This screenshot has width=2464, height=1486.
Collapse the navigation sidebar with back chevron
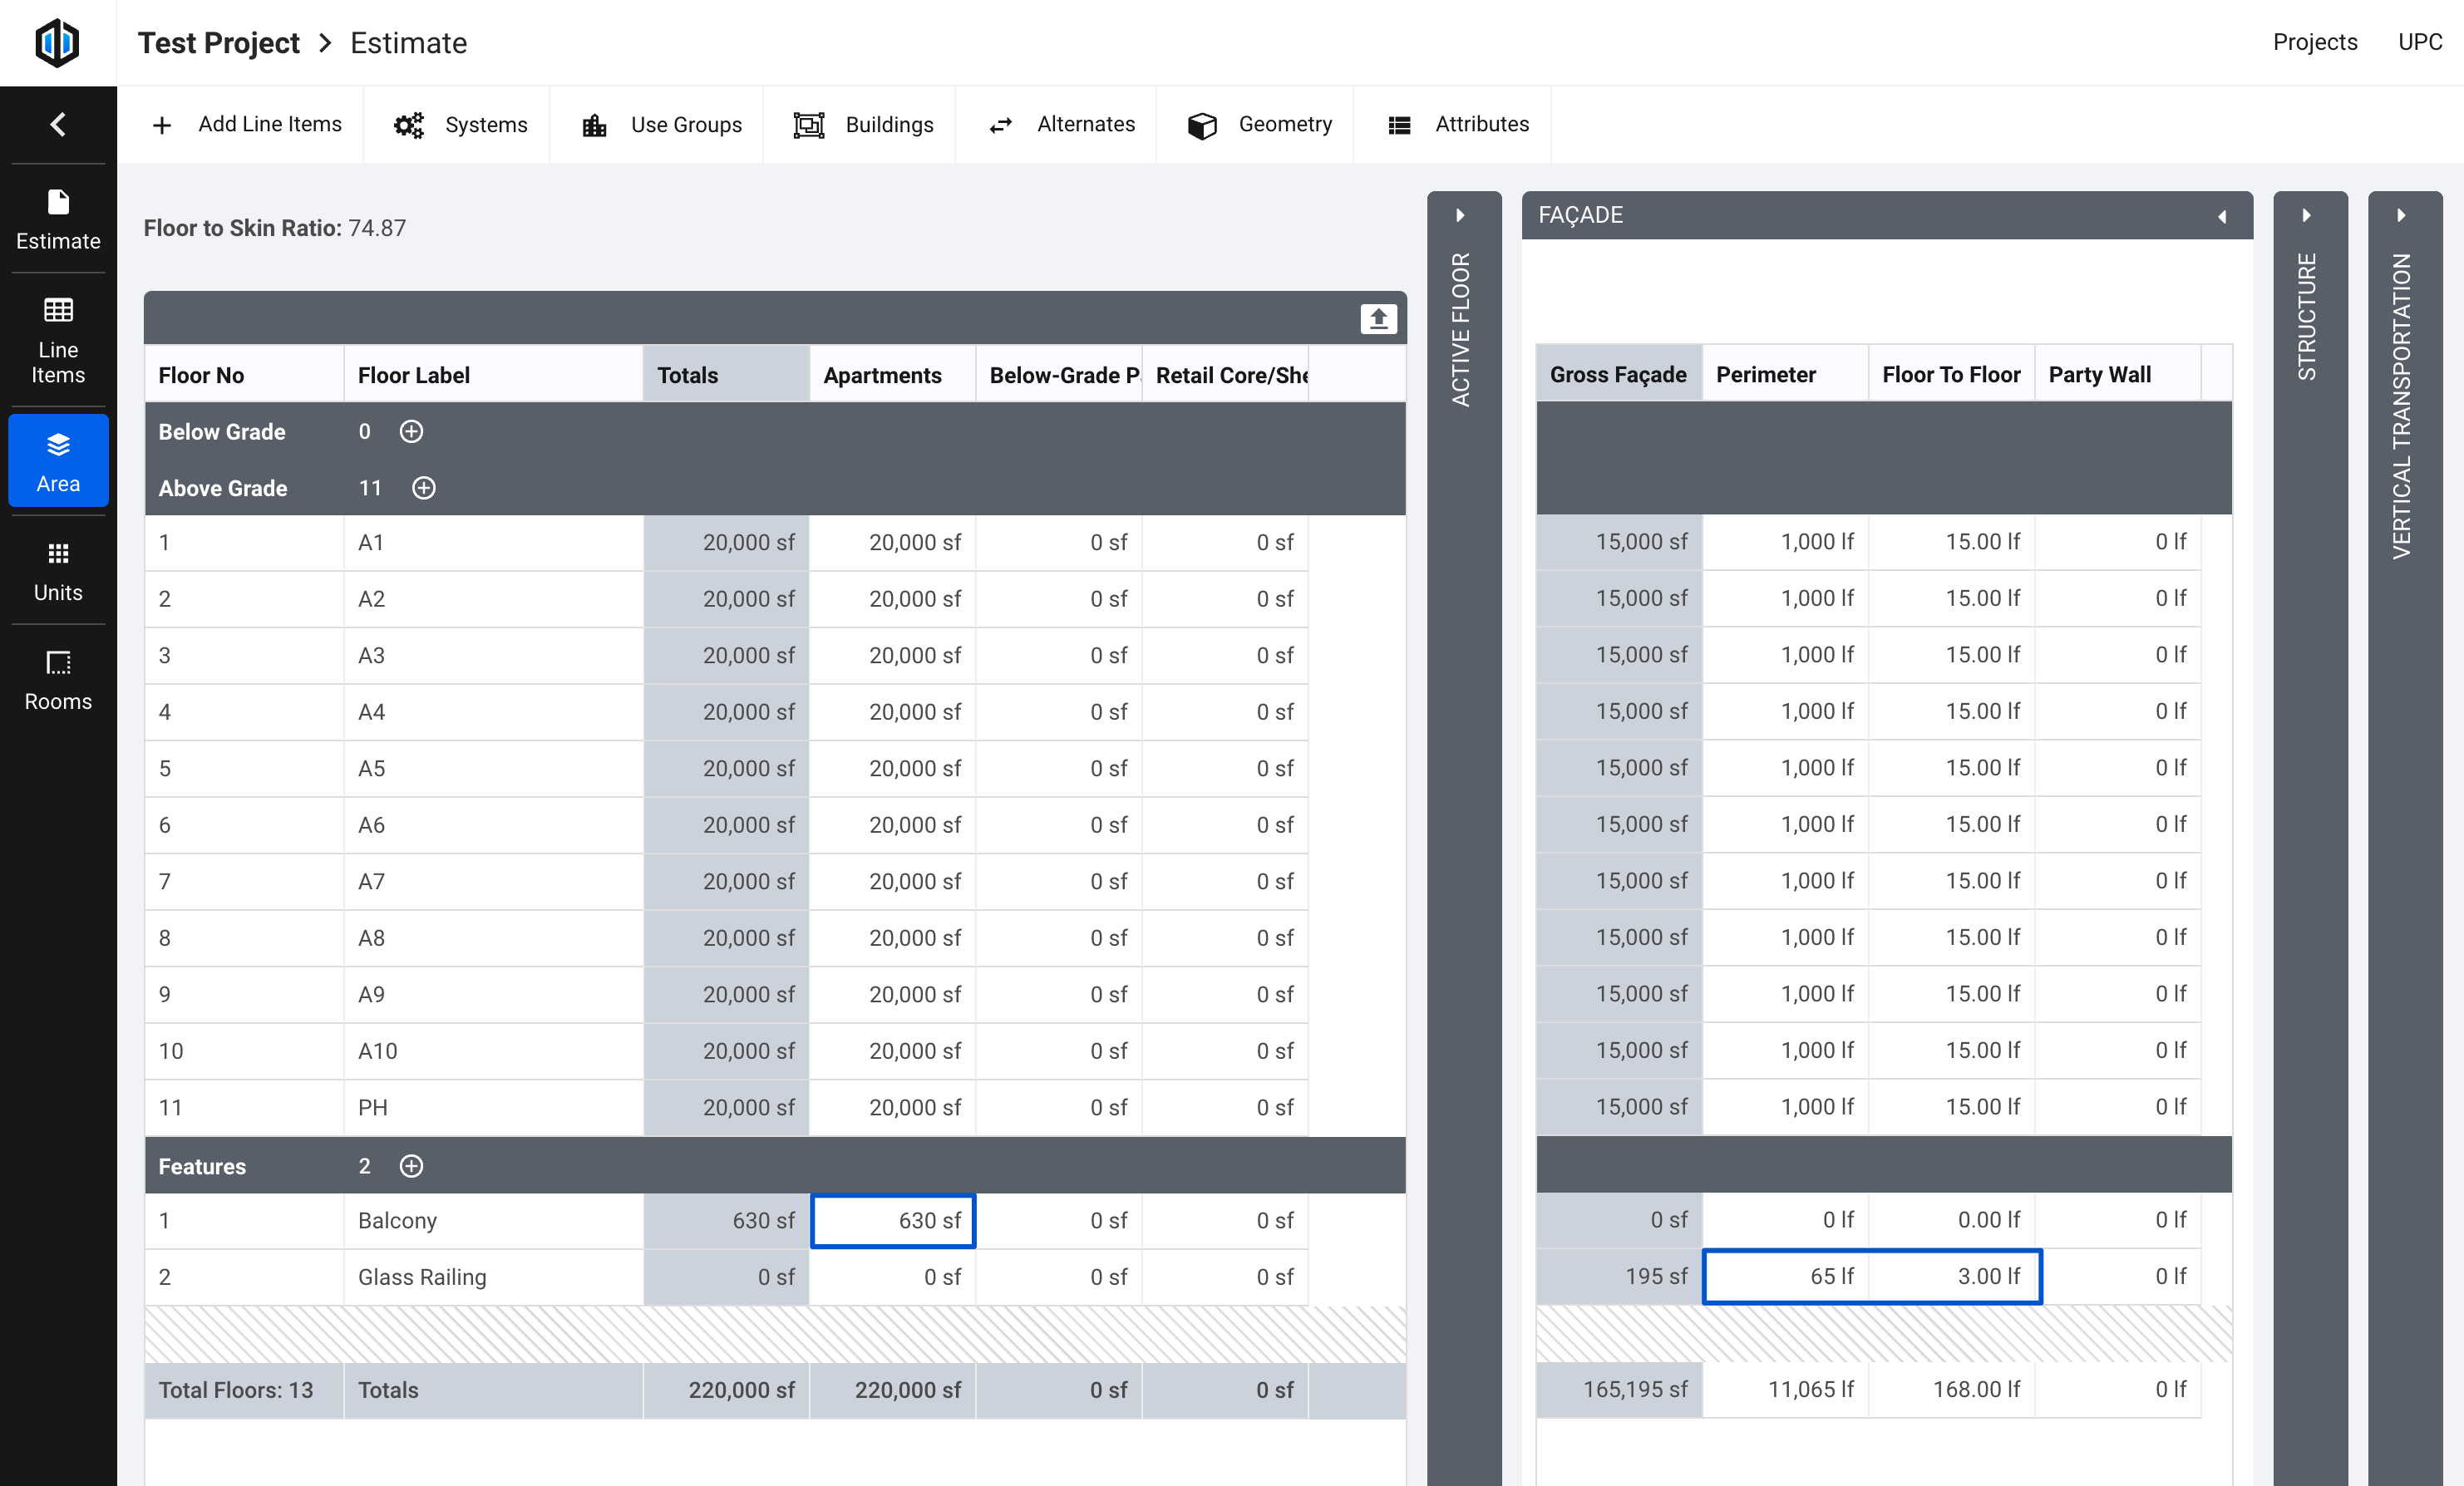click(x=58, y=124)
